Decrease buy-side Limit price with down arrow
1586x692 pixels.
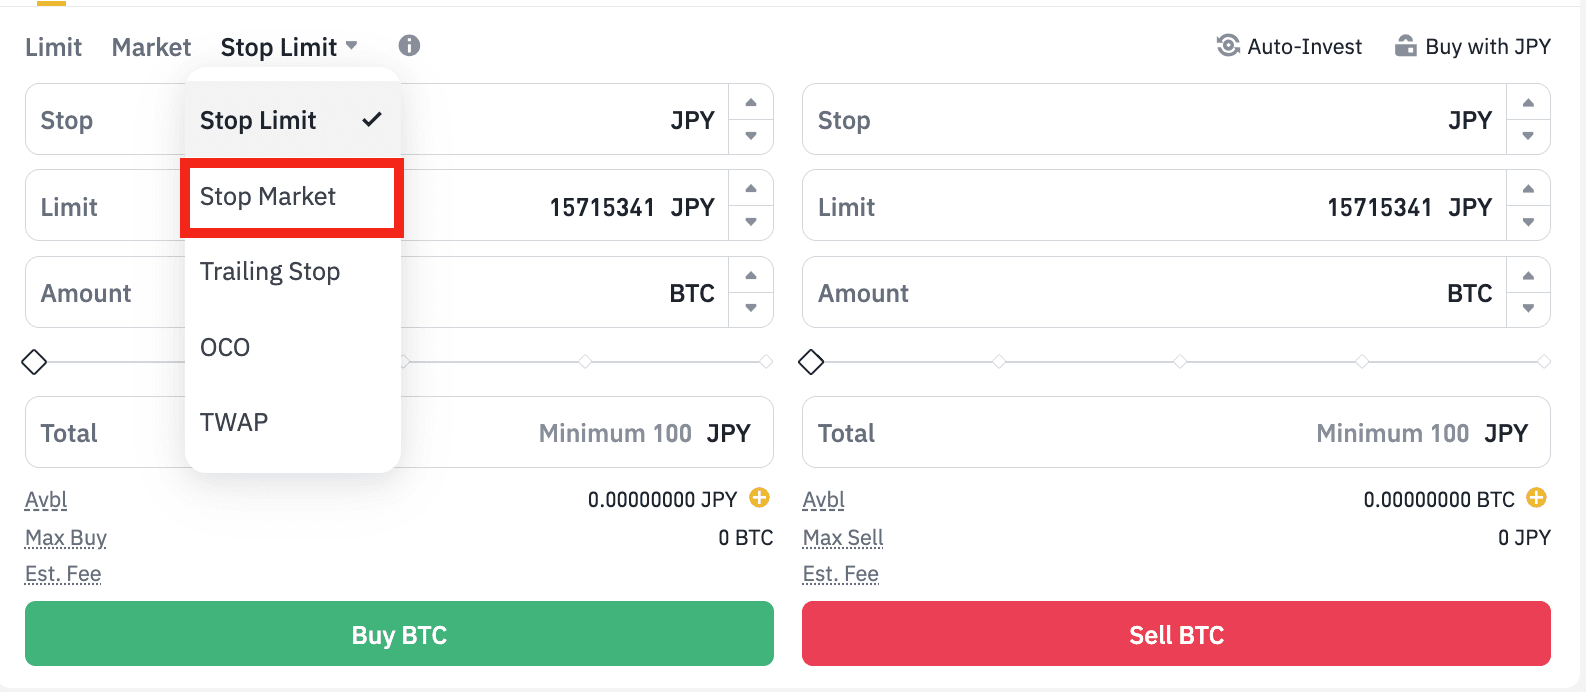(x=751, y=222)
